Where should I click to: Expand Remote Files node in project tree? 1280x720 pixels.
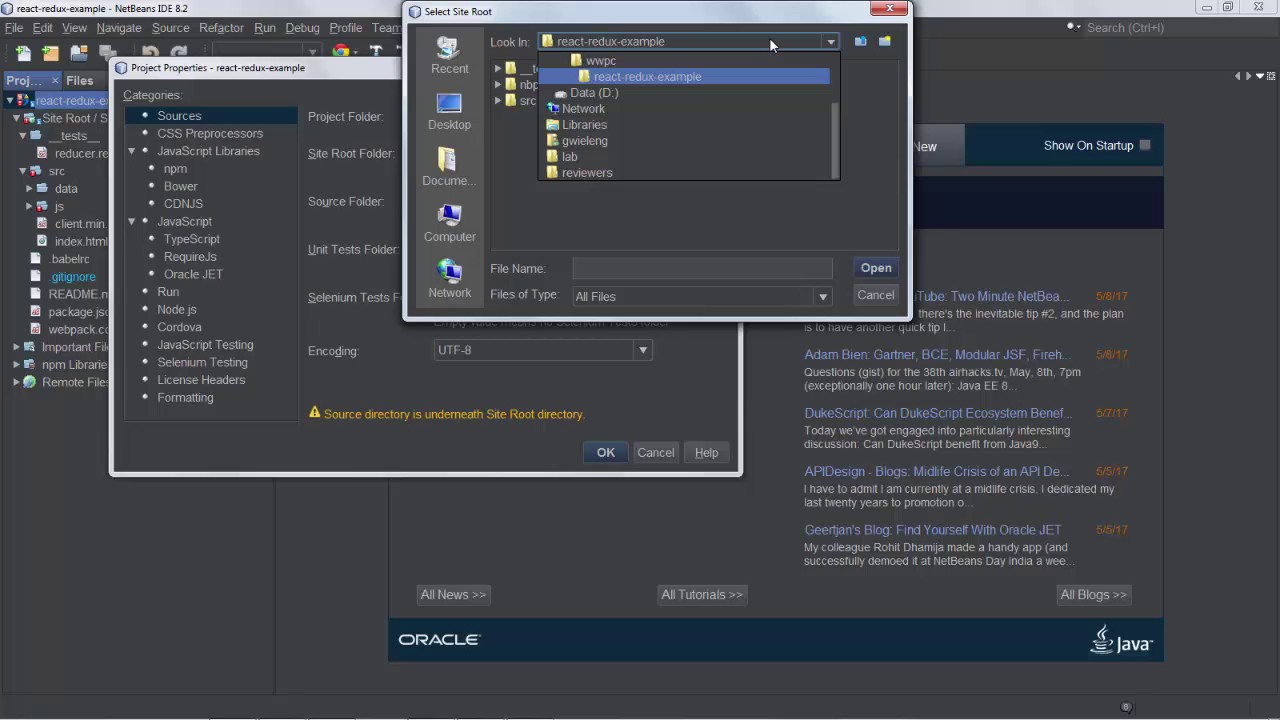pyautogui.click(x=16, y=382)
